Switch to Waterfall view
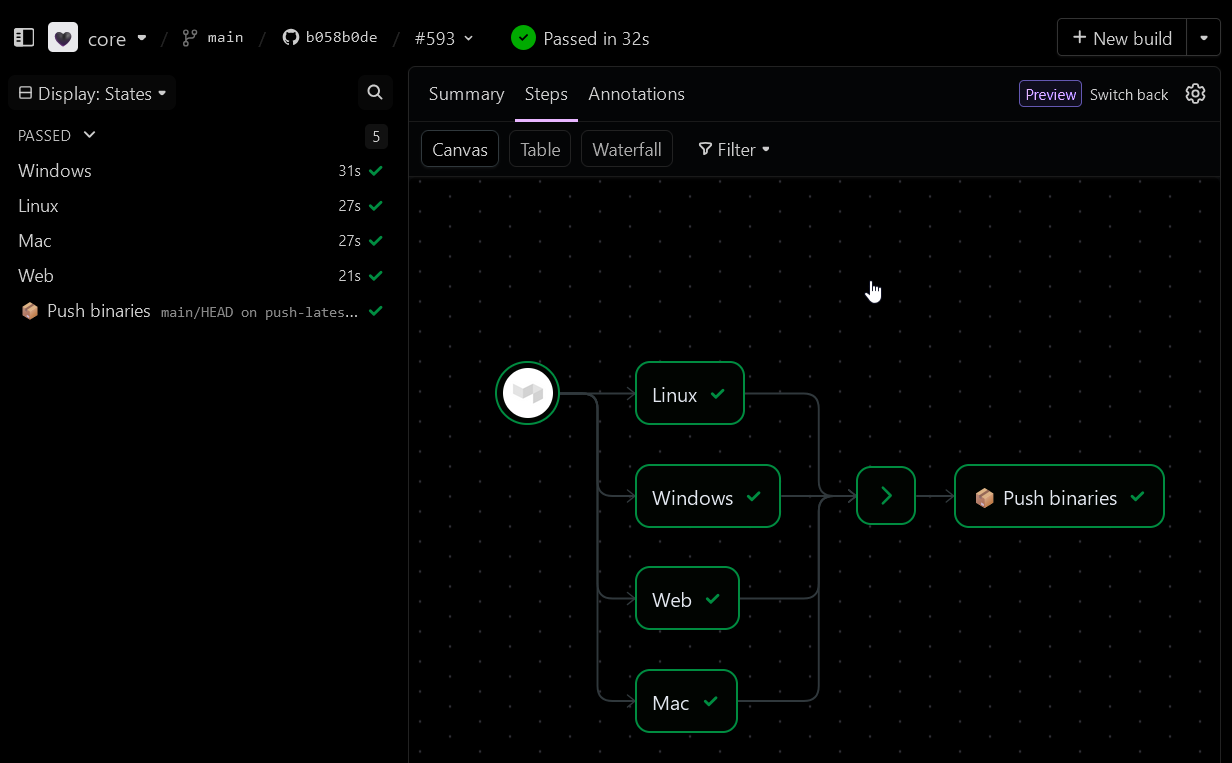The image size is (1232, 763). [627, 150]
